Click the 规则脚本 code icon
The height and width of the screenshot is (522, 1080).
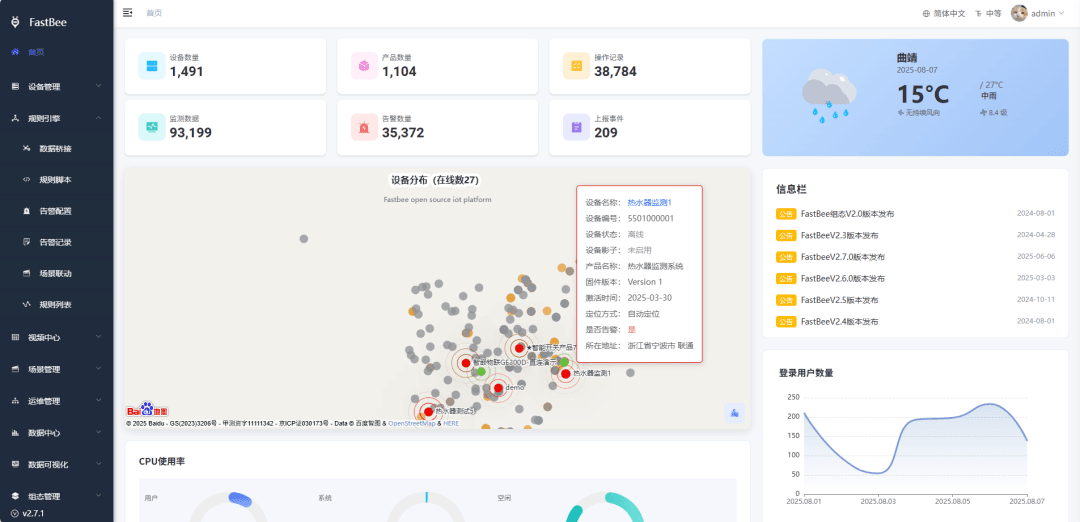tap(26, 180)
